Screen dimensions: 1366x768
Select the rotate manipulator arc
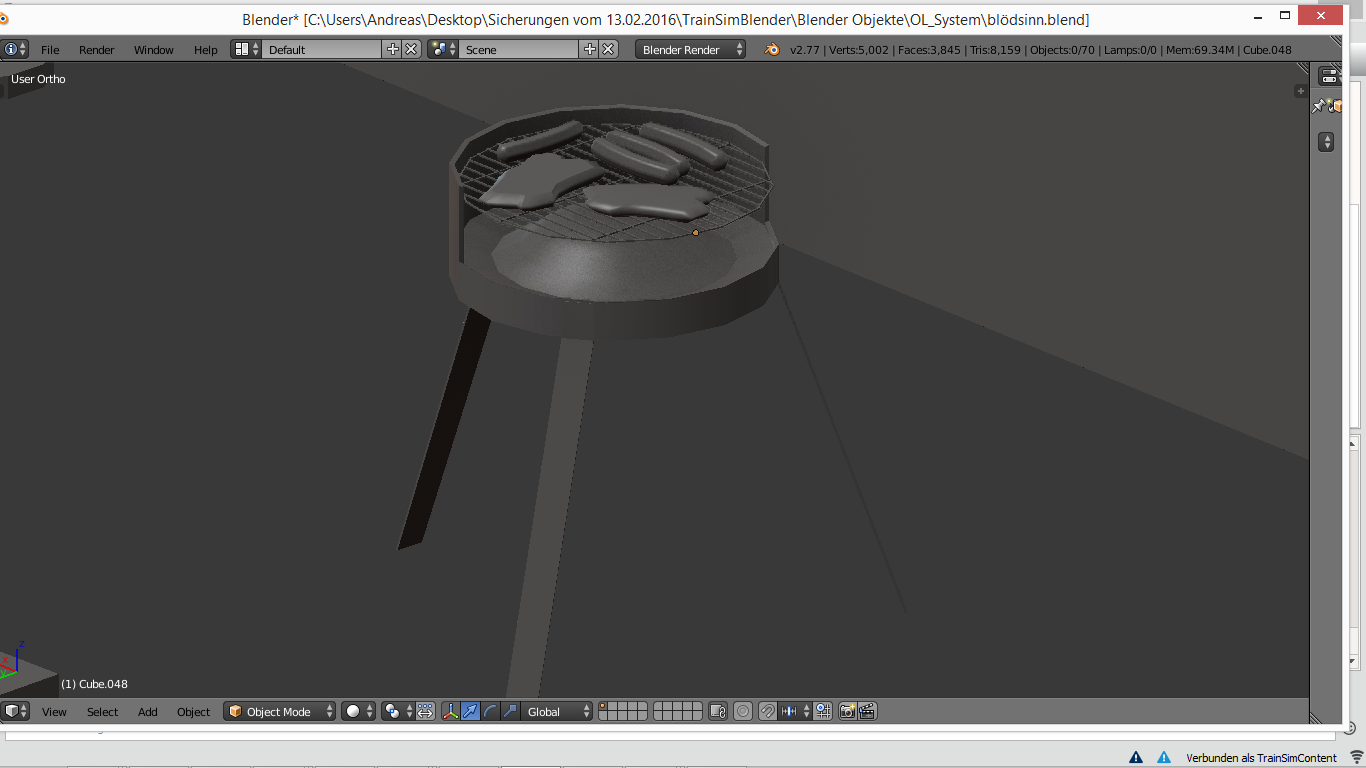pyautogui.click(x=490, y=711)
